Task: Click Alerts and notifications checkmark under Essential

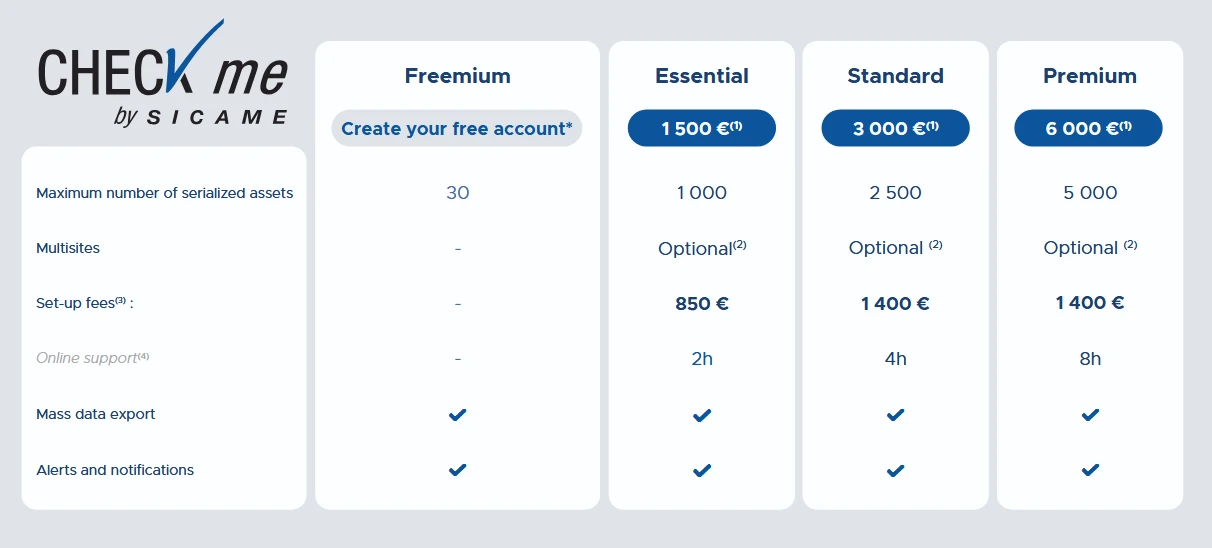Action: pyautogui.click(x=702, y=469)
